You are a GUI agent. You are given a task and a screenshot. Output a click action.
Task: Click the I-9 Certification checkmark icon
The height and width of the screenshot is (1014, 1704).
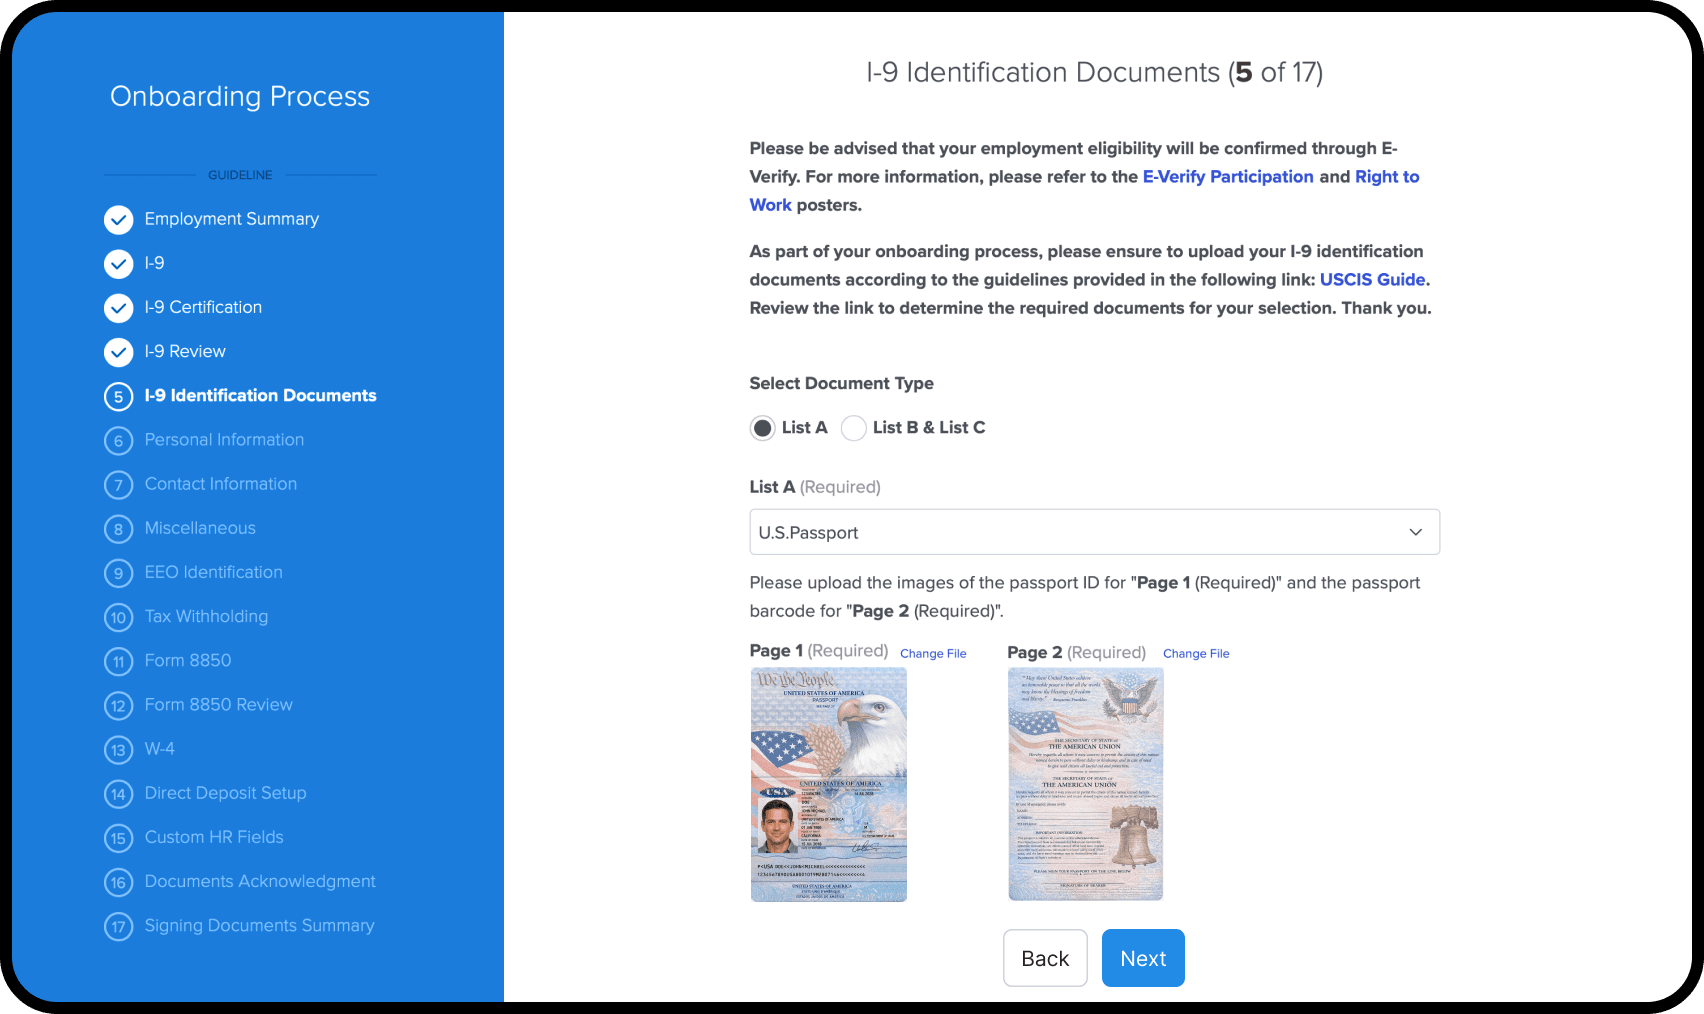pos(118,308)
